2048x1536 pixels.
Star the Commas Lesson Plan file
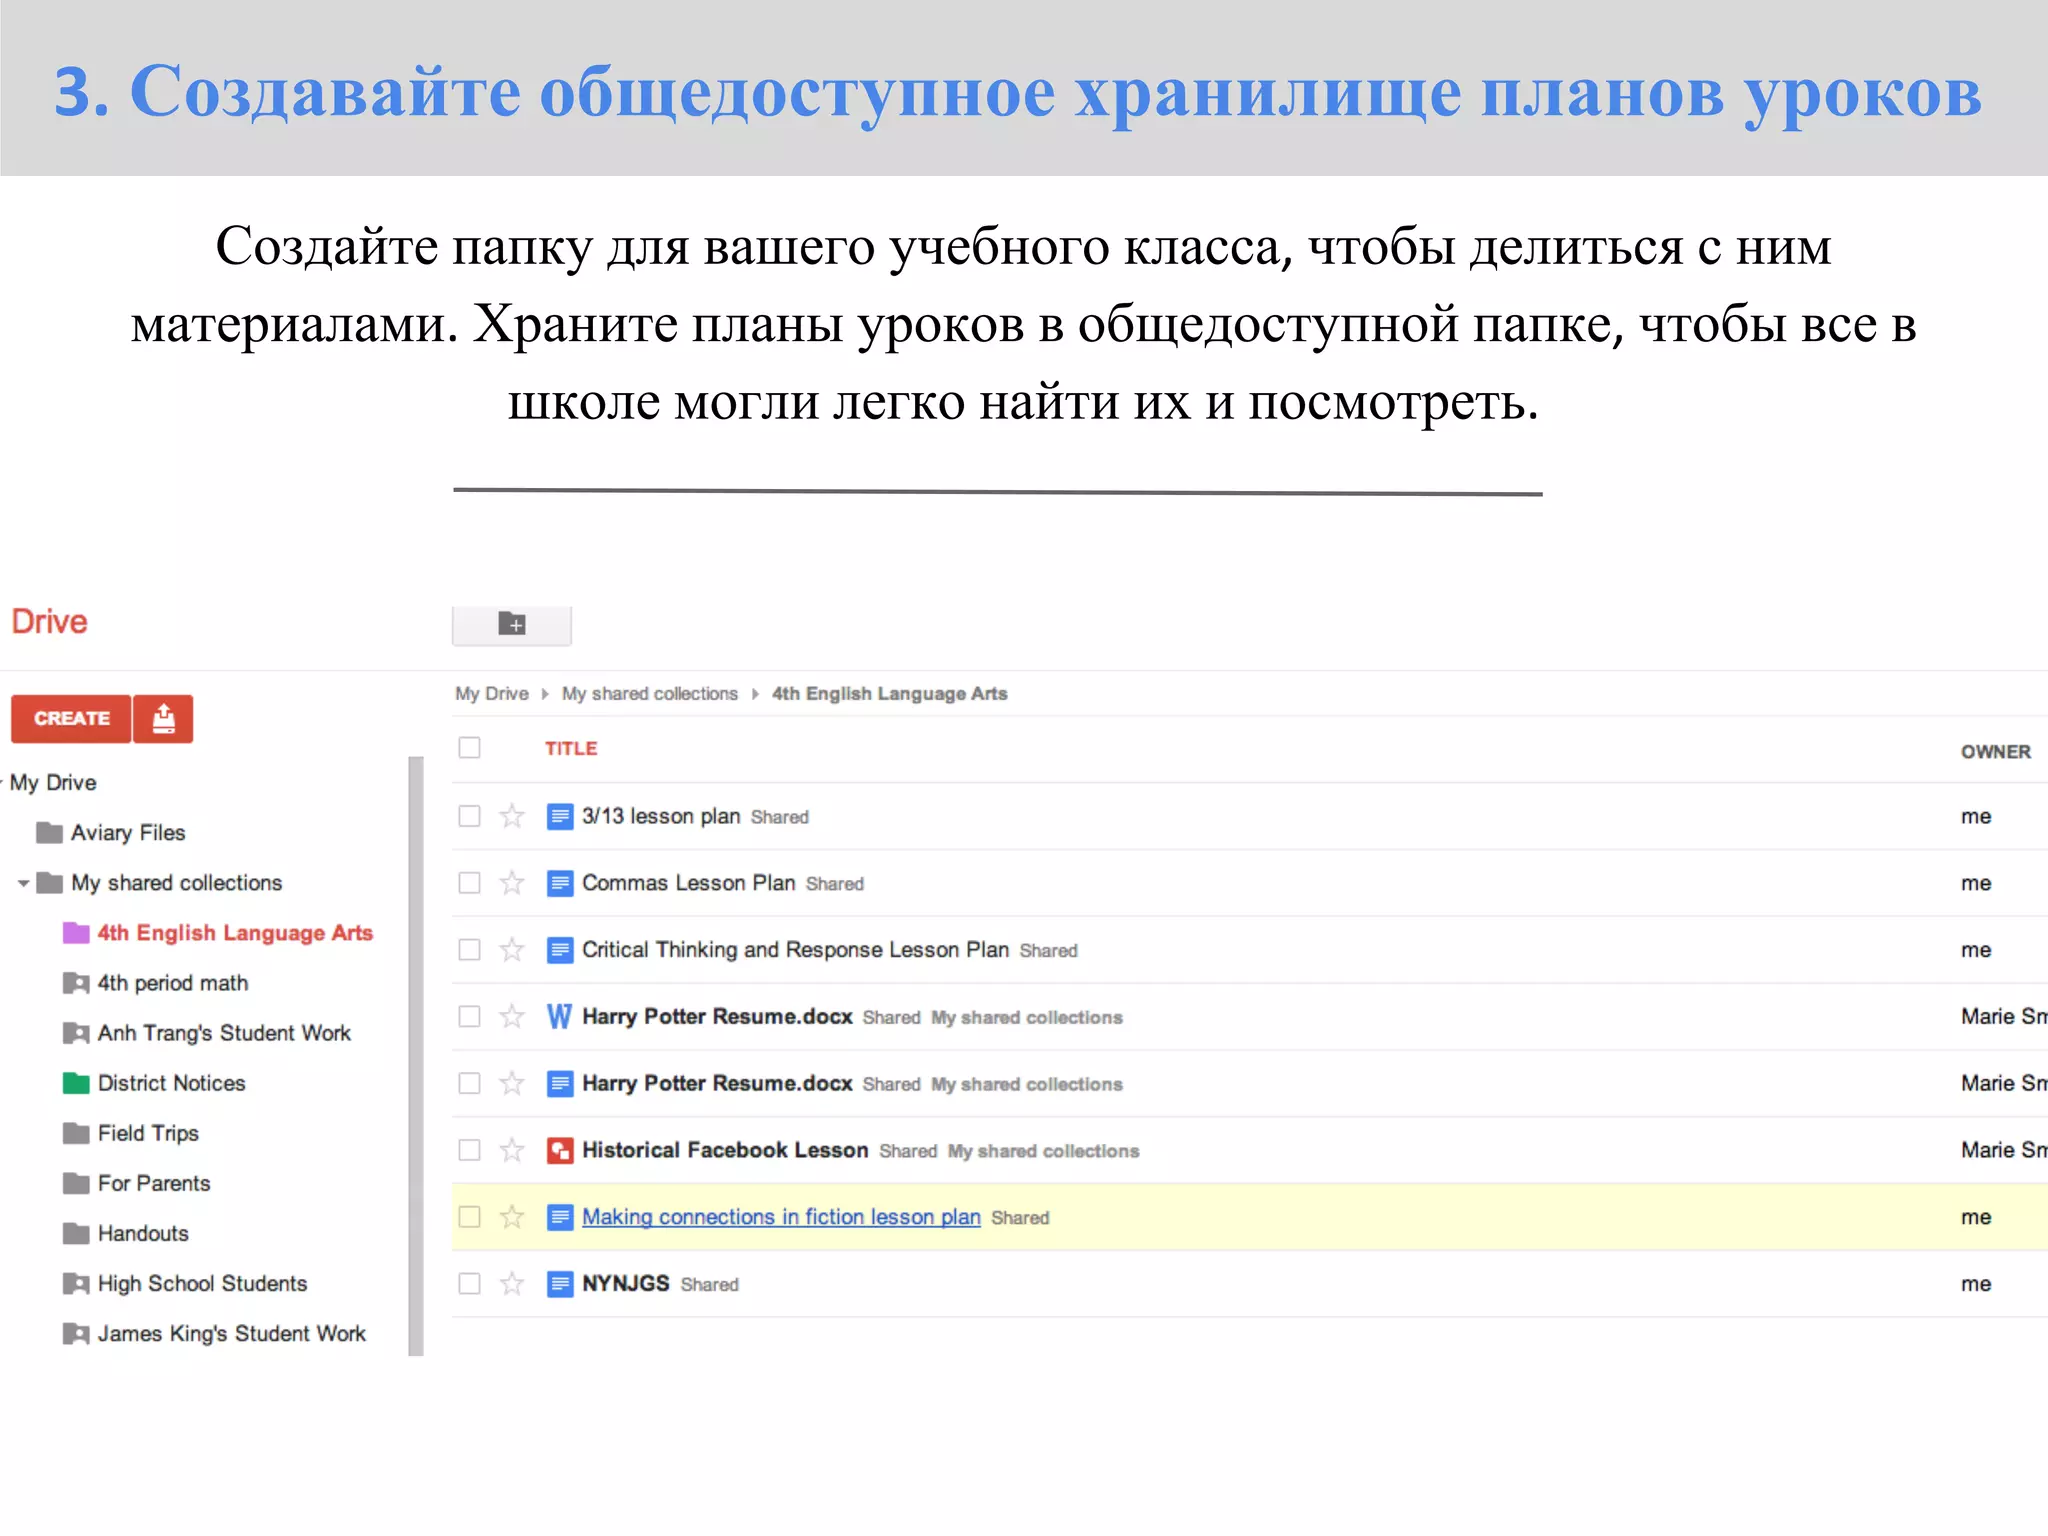pos(512,883)
